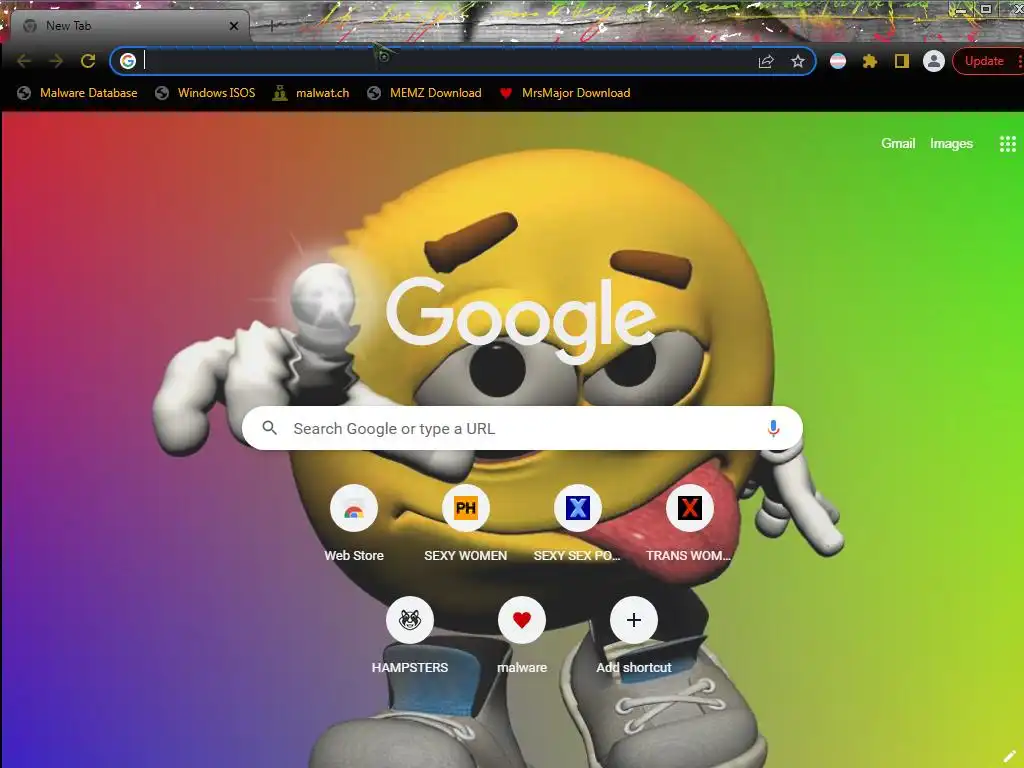The height and width of the screenshot is (768, 1024).
Task: Open the striped flag extension icon
Action: click(838, 61)
